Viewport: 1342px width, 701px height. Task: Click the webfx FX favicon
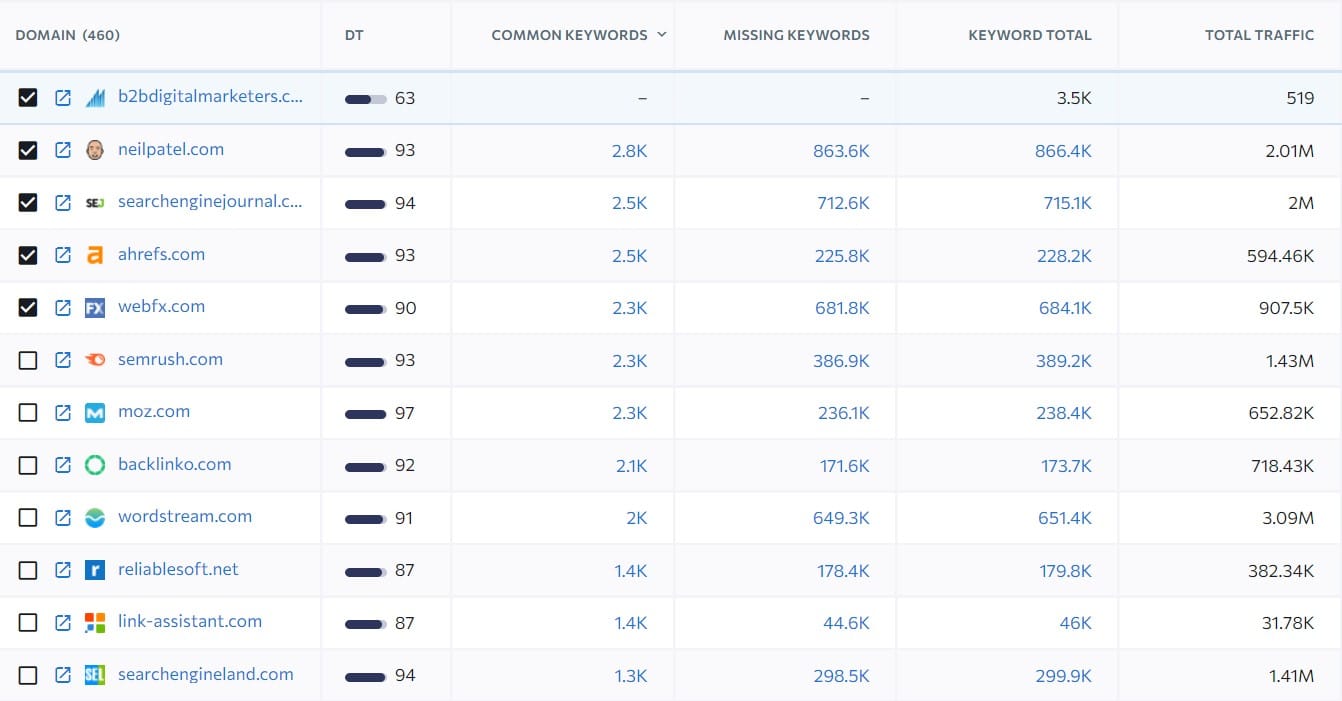[95, 308]
